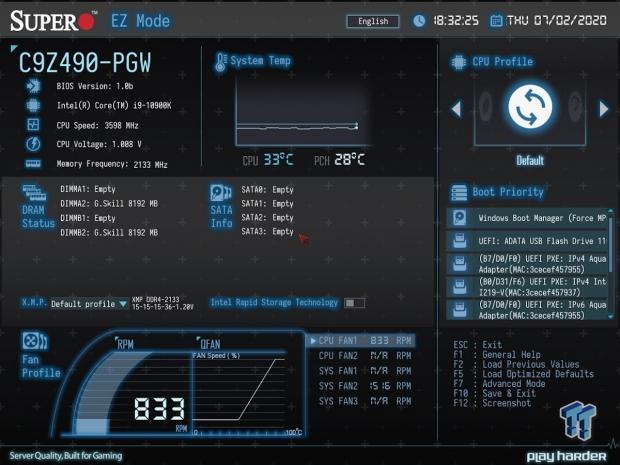Select the SYS FAN3 fan entry
The height and width of the screenshot is (465, 620).
pos(365,401)
